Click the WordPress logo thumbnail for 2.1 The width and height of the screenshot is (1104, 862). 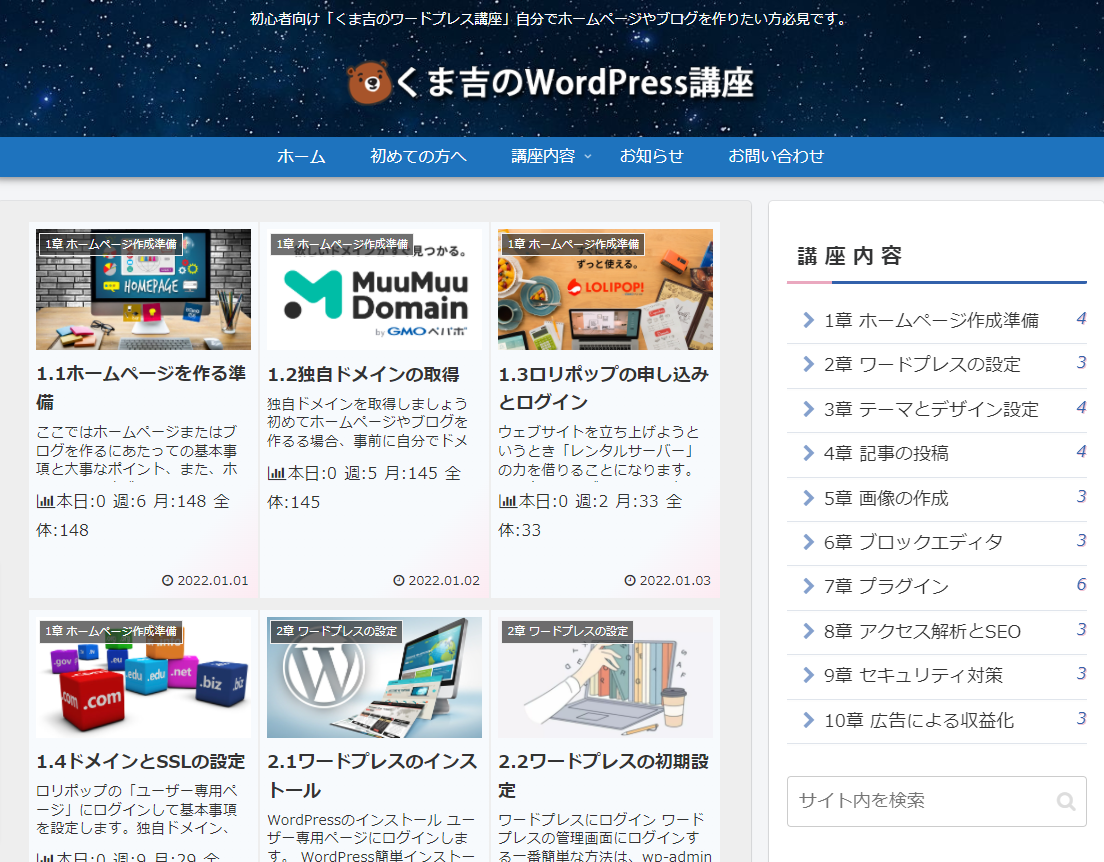(x=374, y=677)
